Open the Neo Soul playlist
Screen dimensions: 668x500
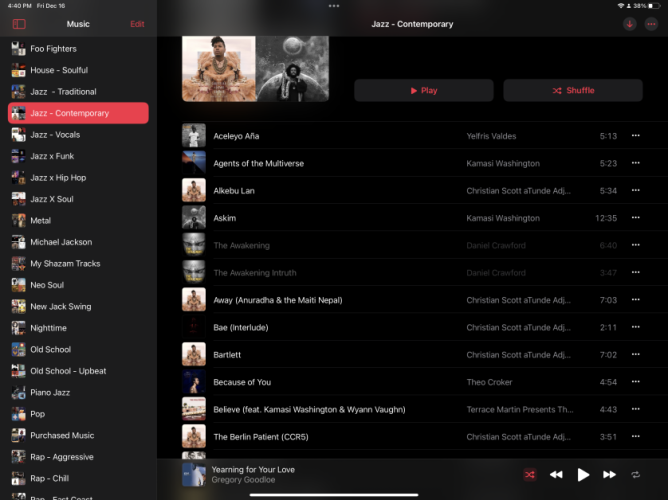click(78, 285)
